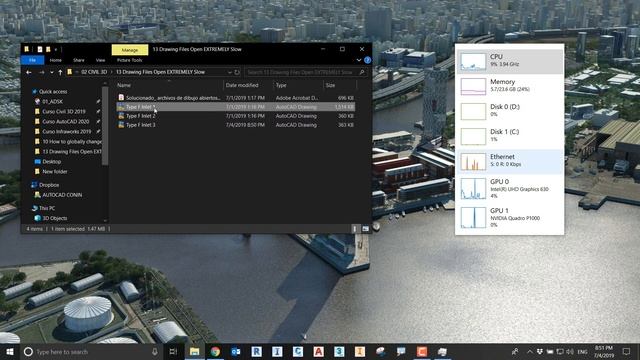Open the File tab in Explorer
This screenshot has width=640, height=360.
tap(32, 60)
